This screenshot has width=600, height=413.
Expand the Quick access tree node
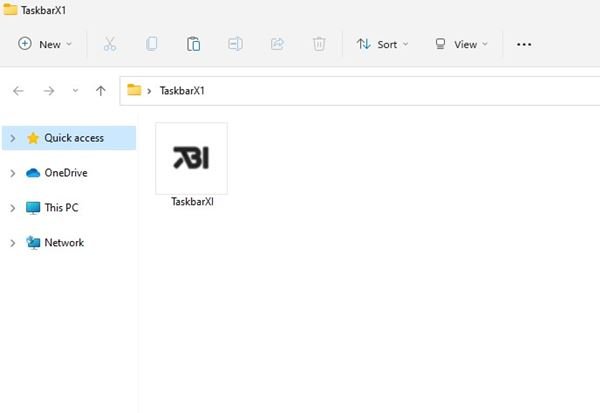coord(13,138)
